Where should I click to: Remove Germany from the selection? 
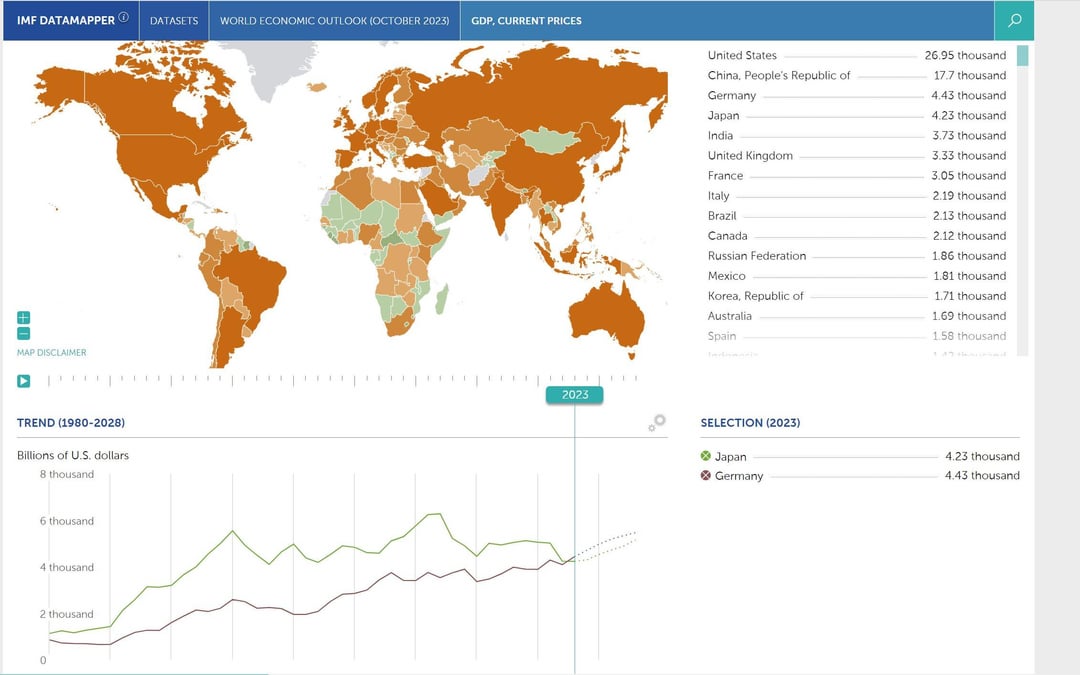[x=706, y=476]
